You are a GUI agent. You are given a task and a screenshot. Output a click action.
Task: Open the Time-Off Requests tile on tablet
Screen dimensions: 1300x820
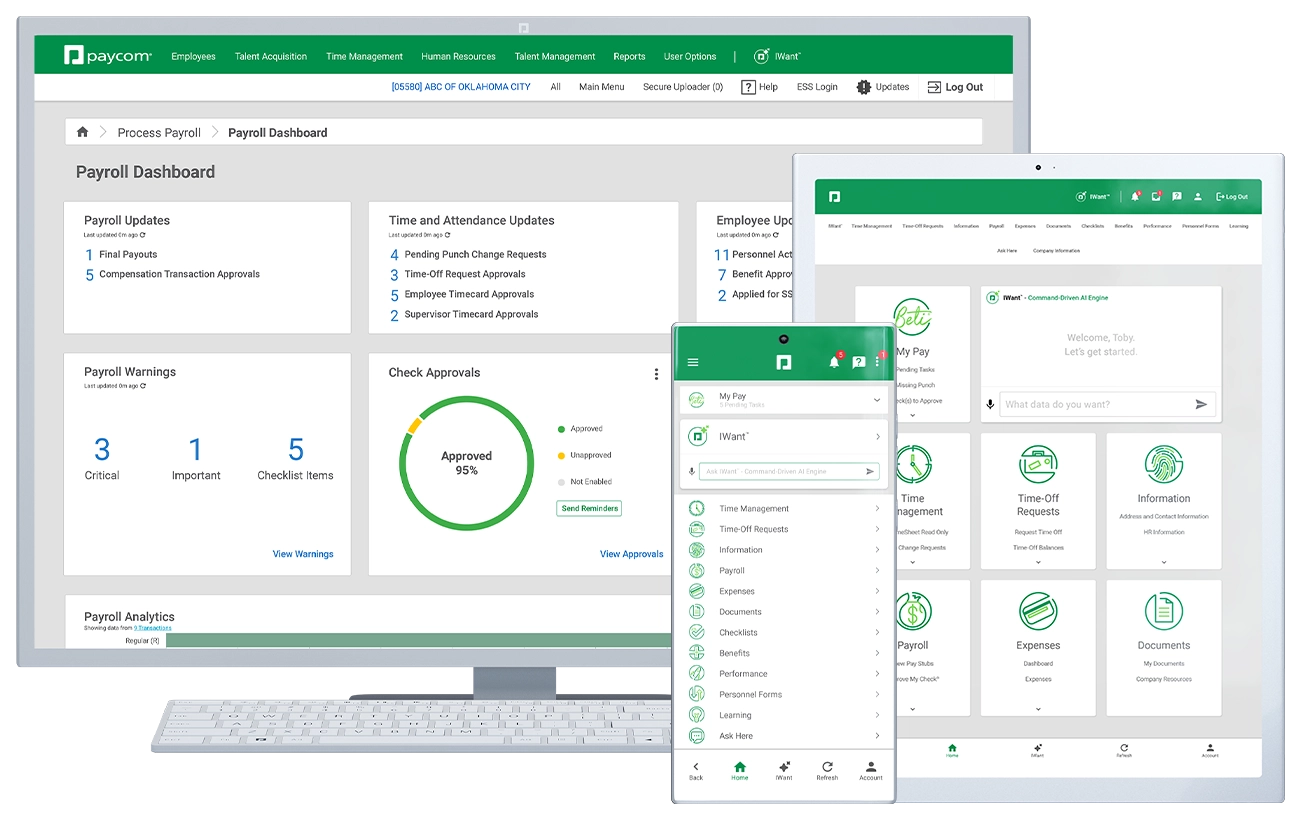1038,500
